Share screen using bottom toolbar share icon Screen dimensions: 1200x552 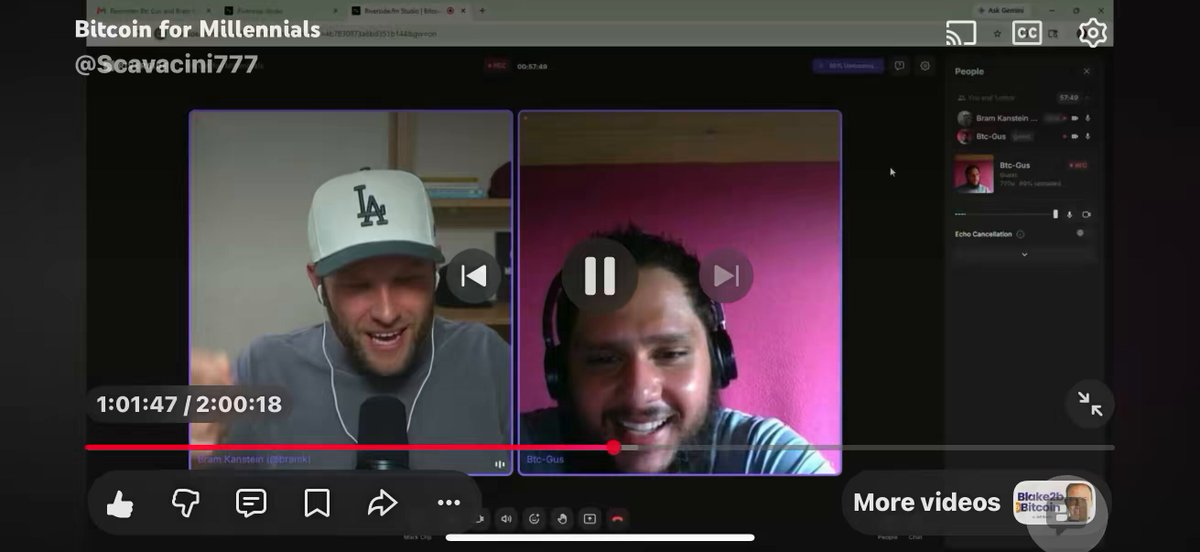click(x=590, y=518)
